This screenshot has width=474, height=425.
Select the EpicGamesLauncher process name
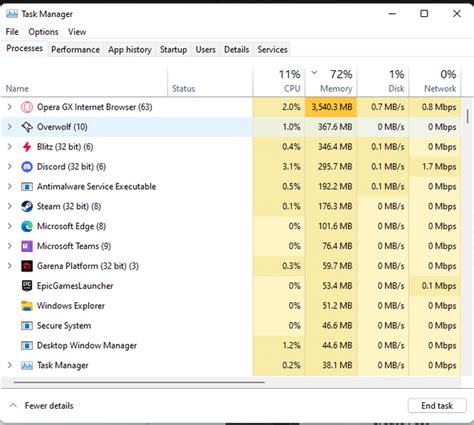pyautogui.click(x=75, y=286)
